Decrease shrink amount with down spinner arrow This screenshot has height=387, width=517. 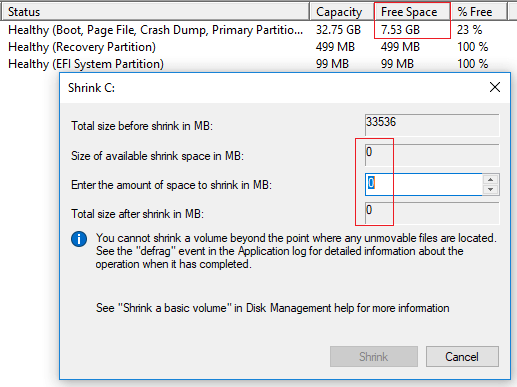coord(490,189)
